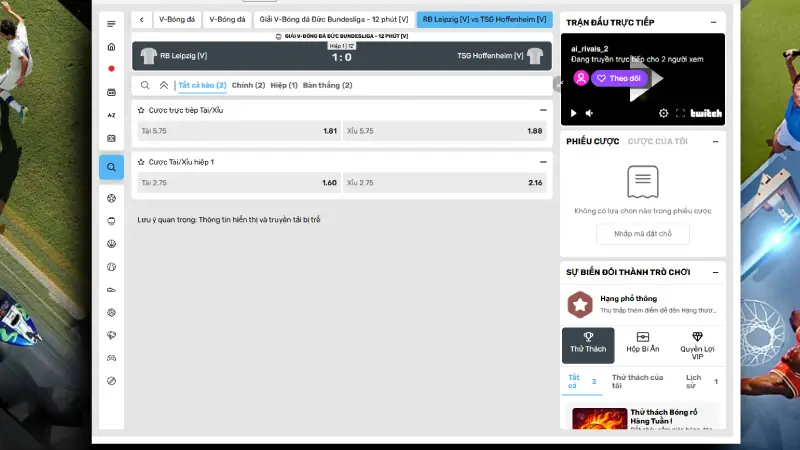Screen dimensions: 800x450
Task: Click the highlighted search icon in sidebar
Action: coord(111,167)
